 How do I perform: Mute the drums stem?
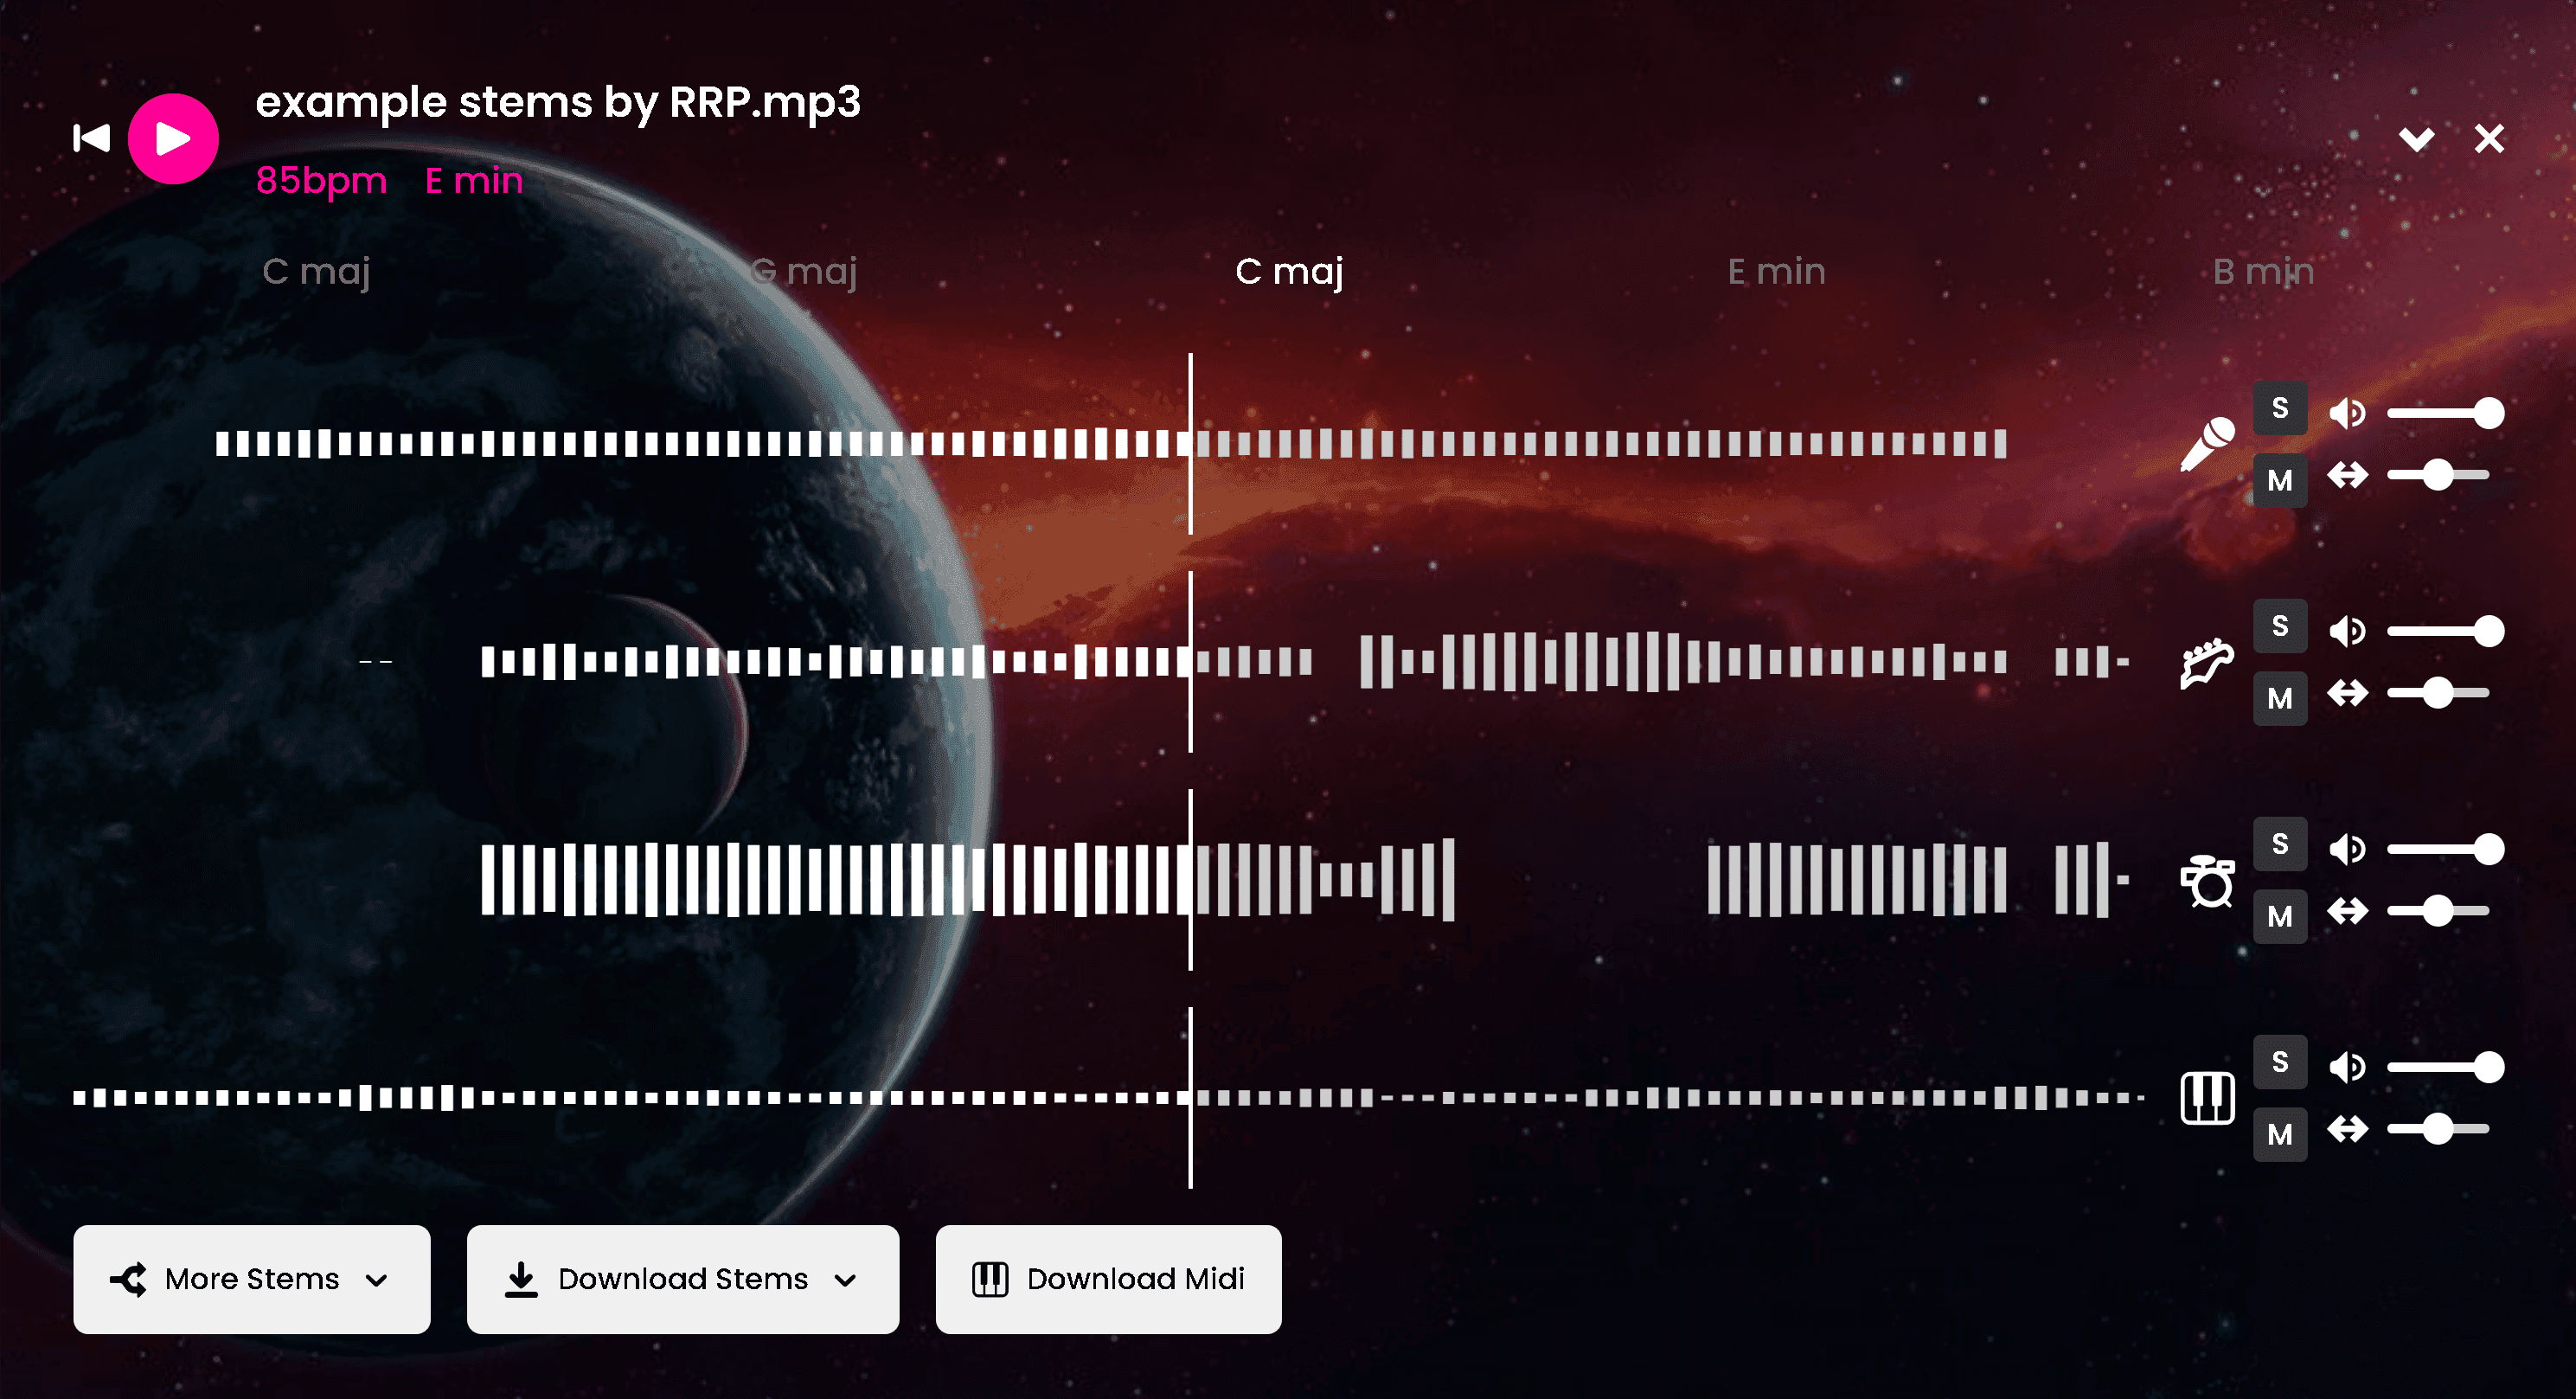point(2280,917)
